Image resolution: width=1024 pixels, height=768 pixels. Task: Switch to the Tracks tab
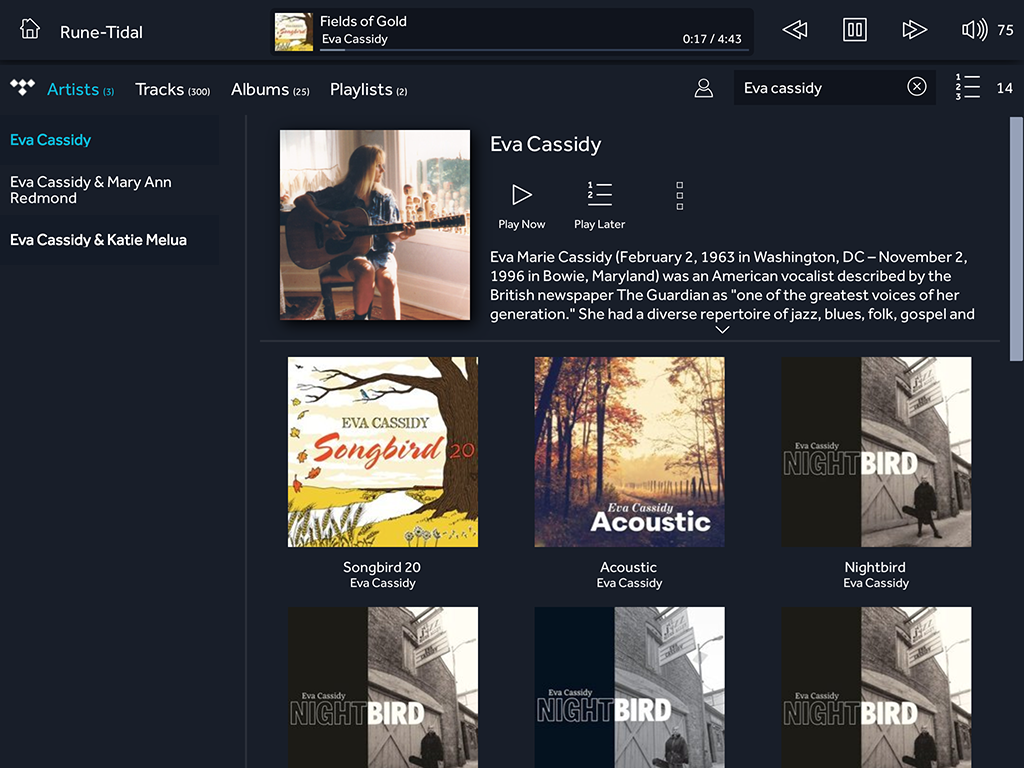tap(172, 89)
